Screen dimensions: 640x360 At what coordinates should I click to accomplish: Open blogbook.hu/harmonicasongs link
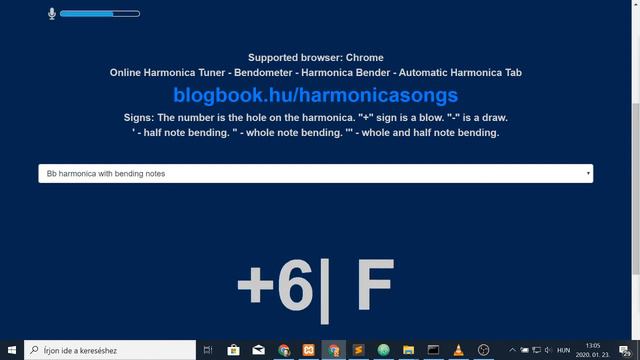coord(316,95)
